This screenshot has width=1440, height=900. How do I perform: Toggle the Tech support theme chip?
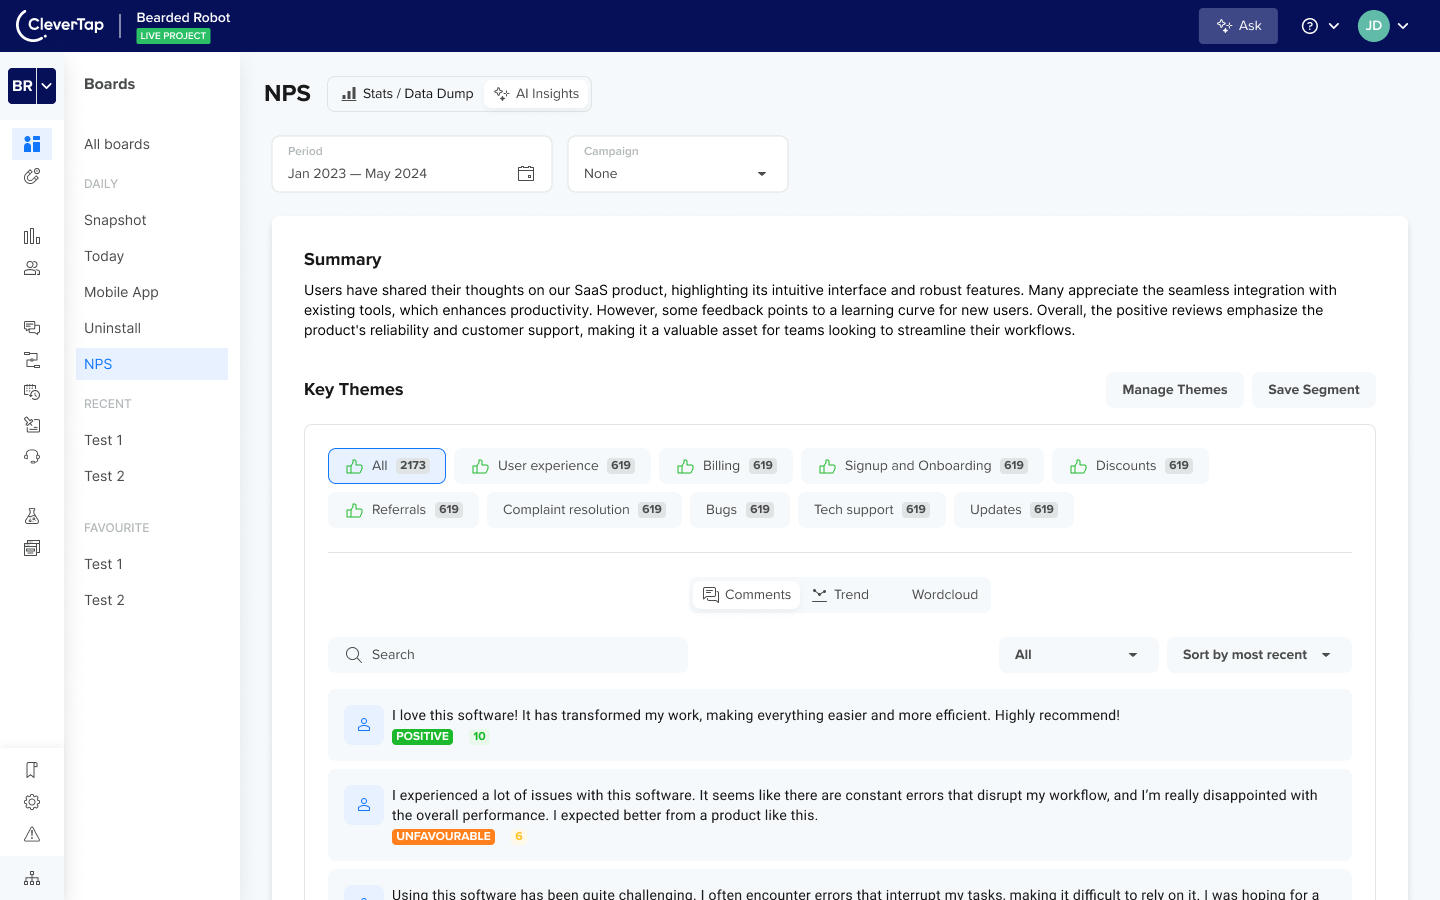coord(872,510)
